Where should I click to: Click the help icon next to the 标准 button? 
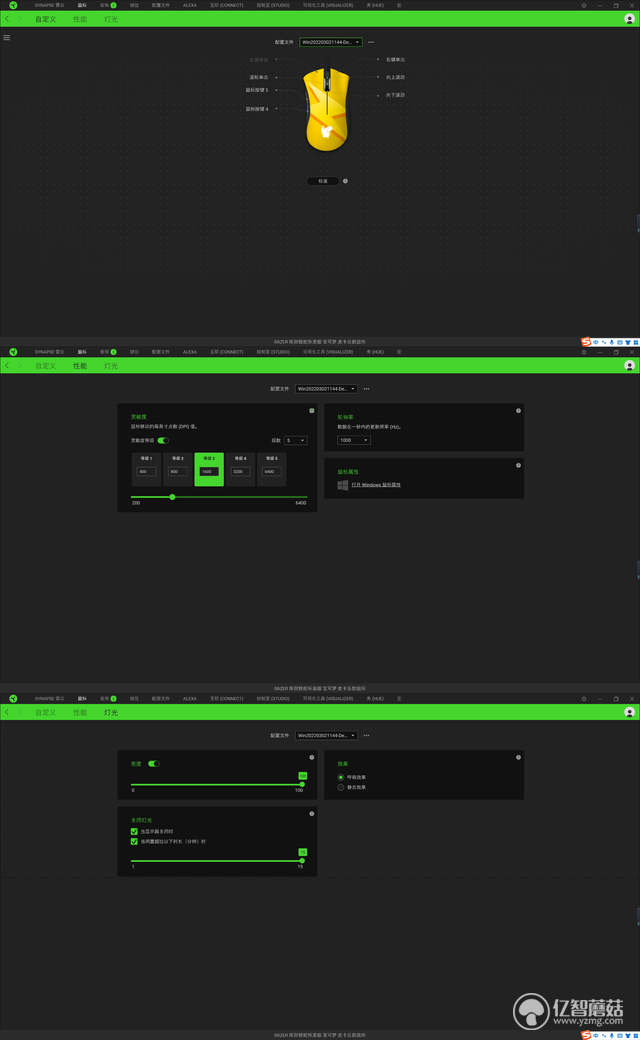pyautogui.click(x=345, y=181)
